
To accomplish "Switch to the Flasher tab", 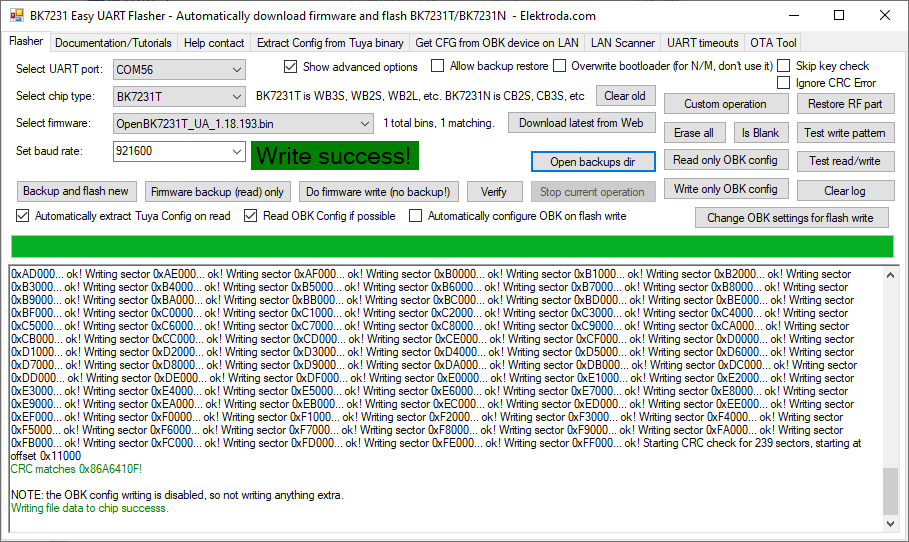I will (26, 41).
